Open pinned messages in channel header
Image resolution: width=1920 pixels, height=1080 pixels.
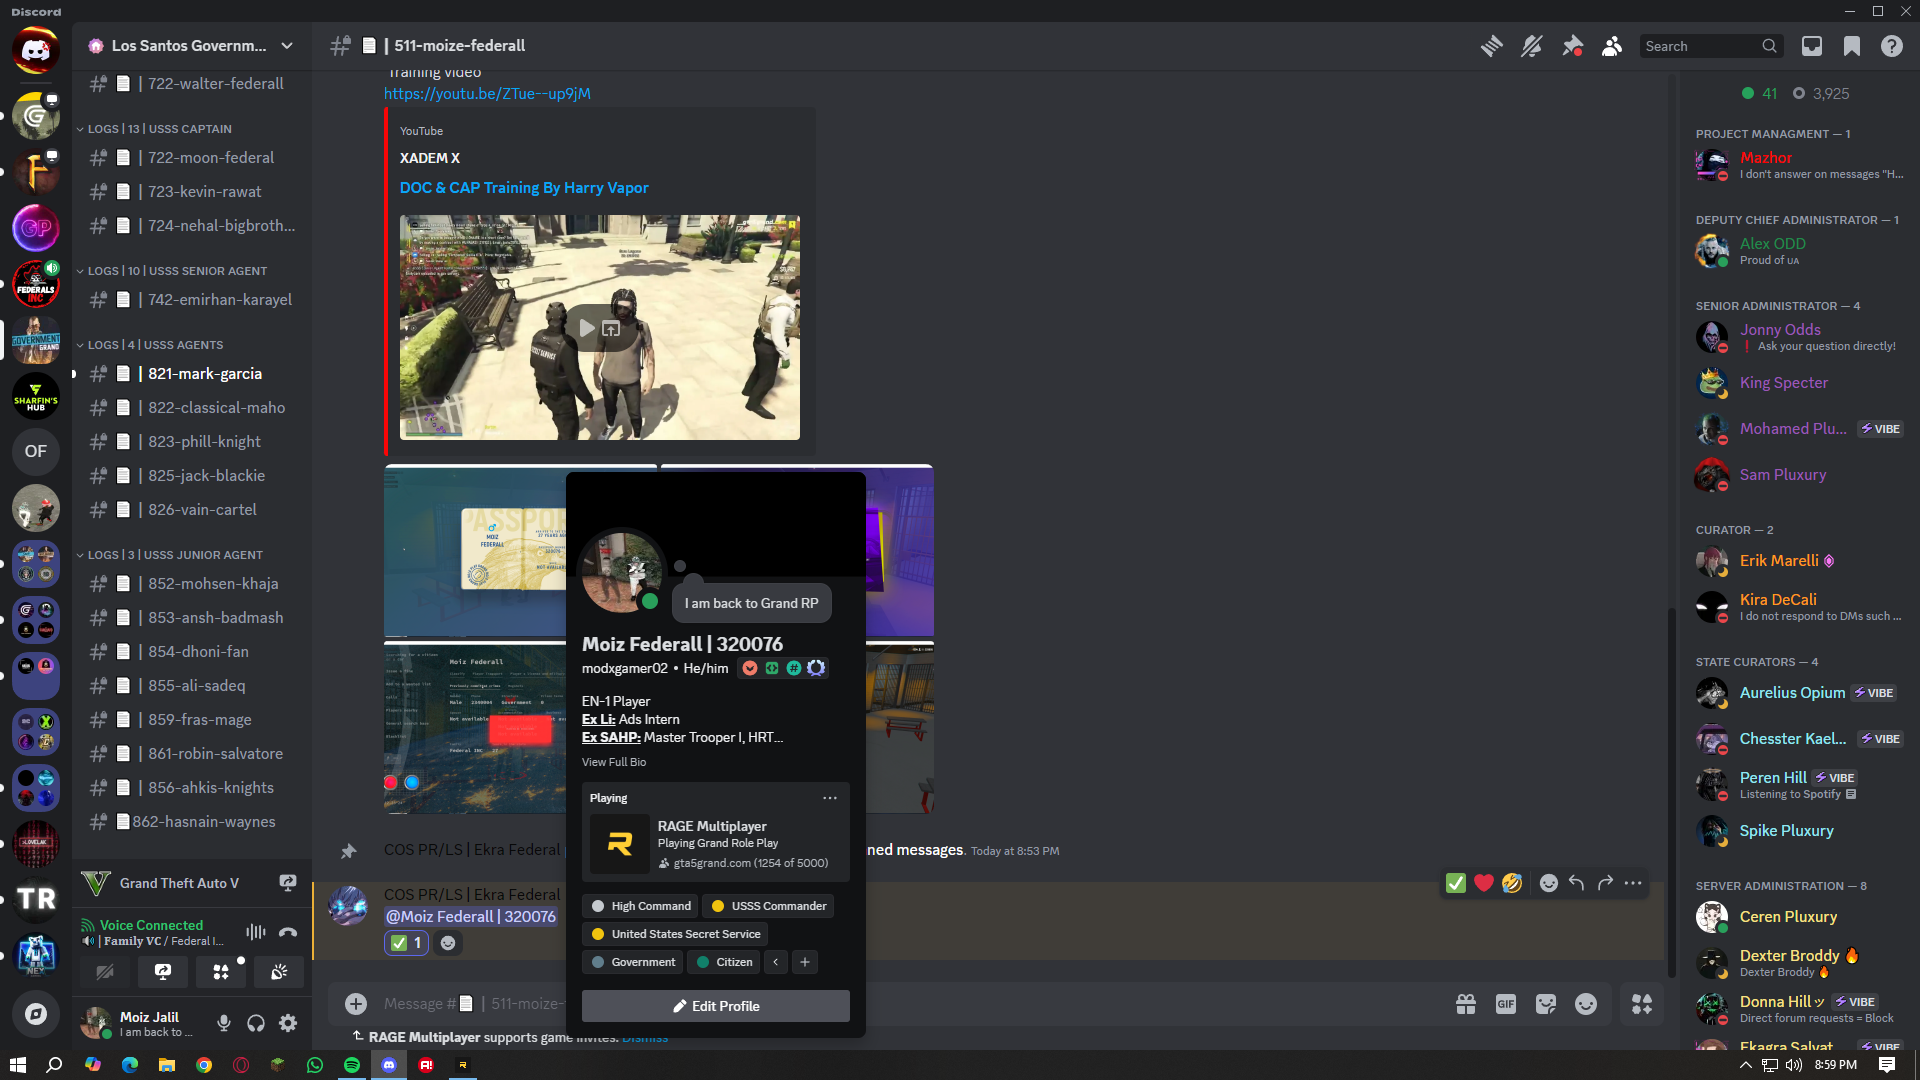pos(1572,46)
